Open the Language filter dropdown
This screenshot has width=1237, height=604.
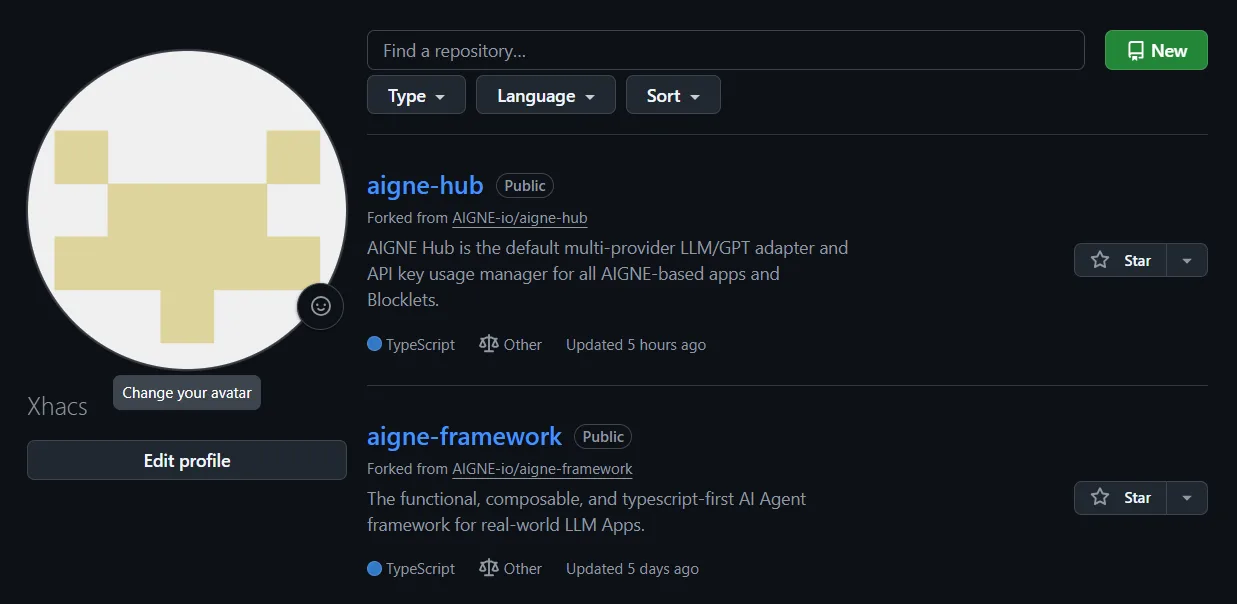546,95
